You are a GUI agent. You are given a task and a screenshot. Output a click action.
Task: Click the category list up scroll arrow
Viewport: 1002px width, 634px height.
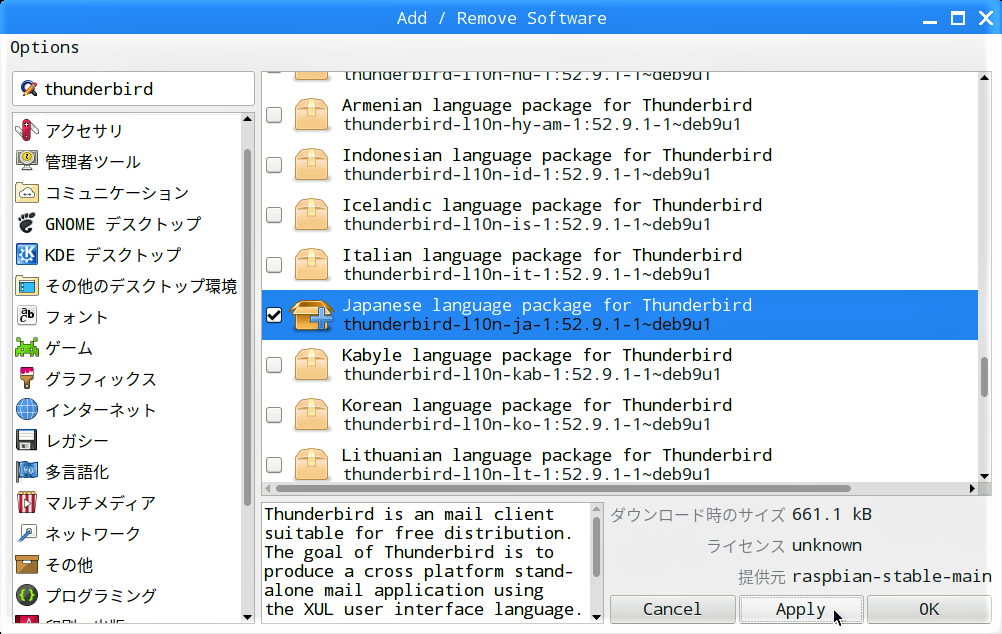point(247,119)
